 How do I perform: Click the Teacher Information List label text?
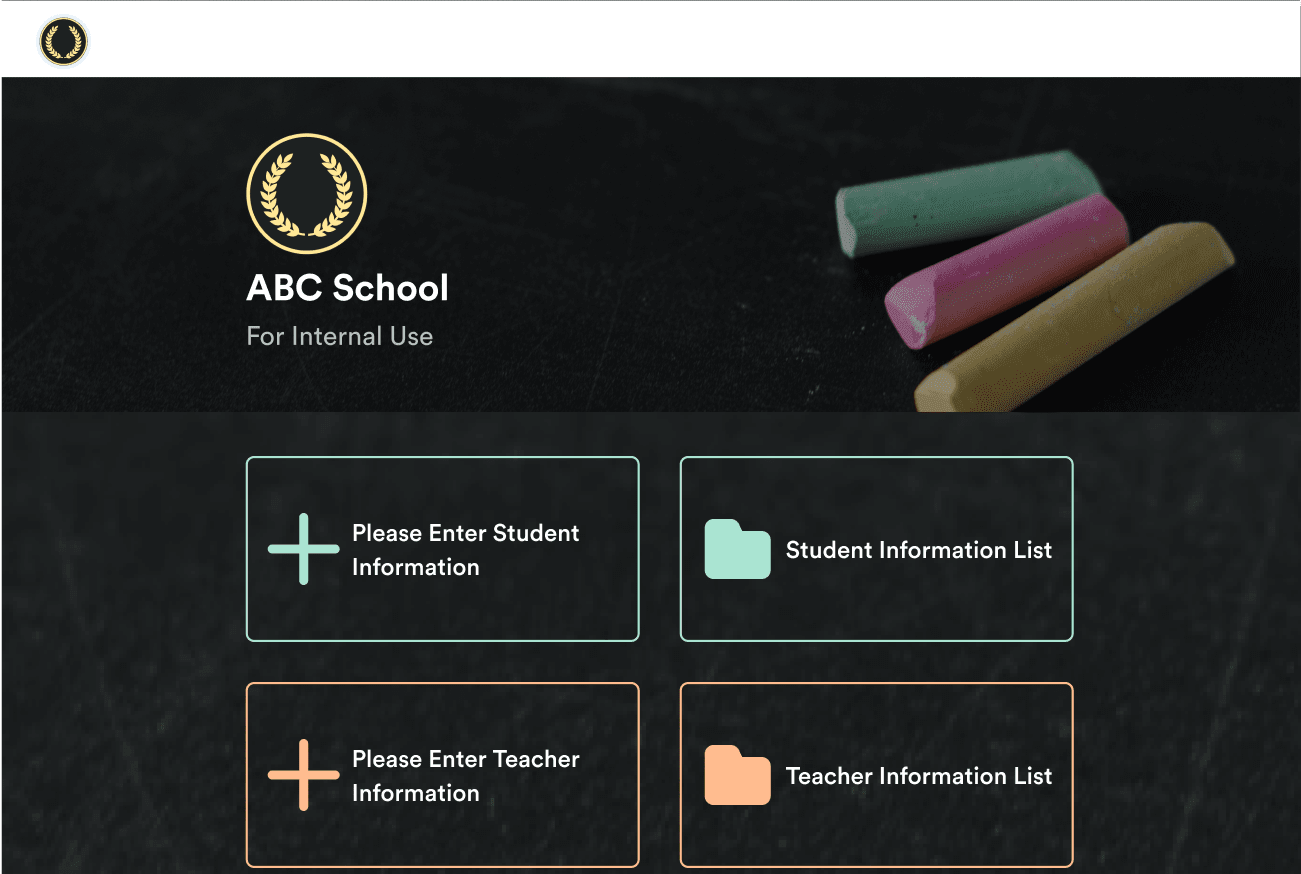919,775
